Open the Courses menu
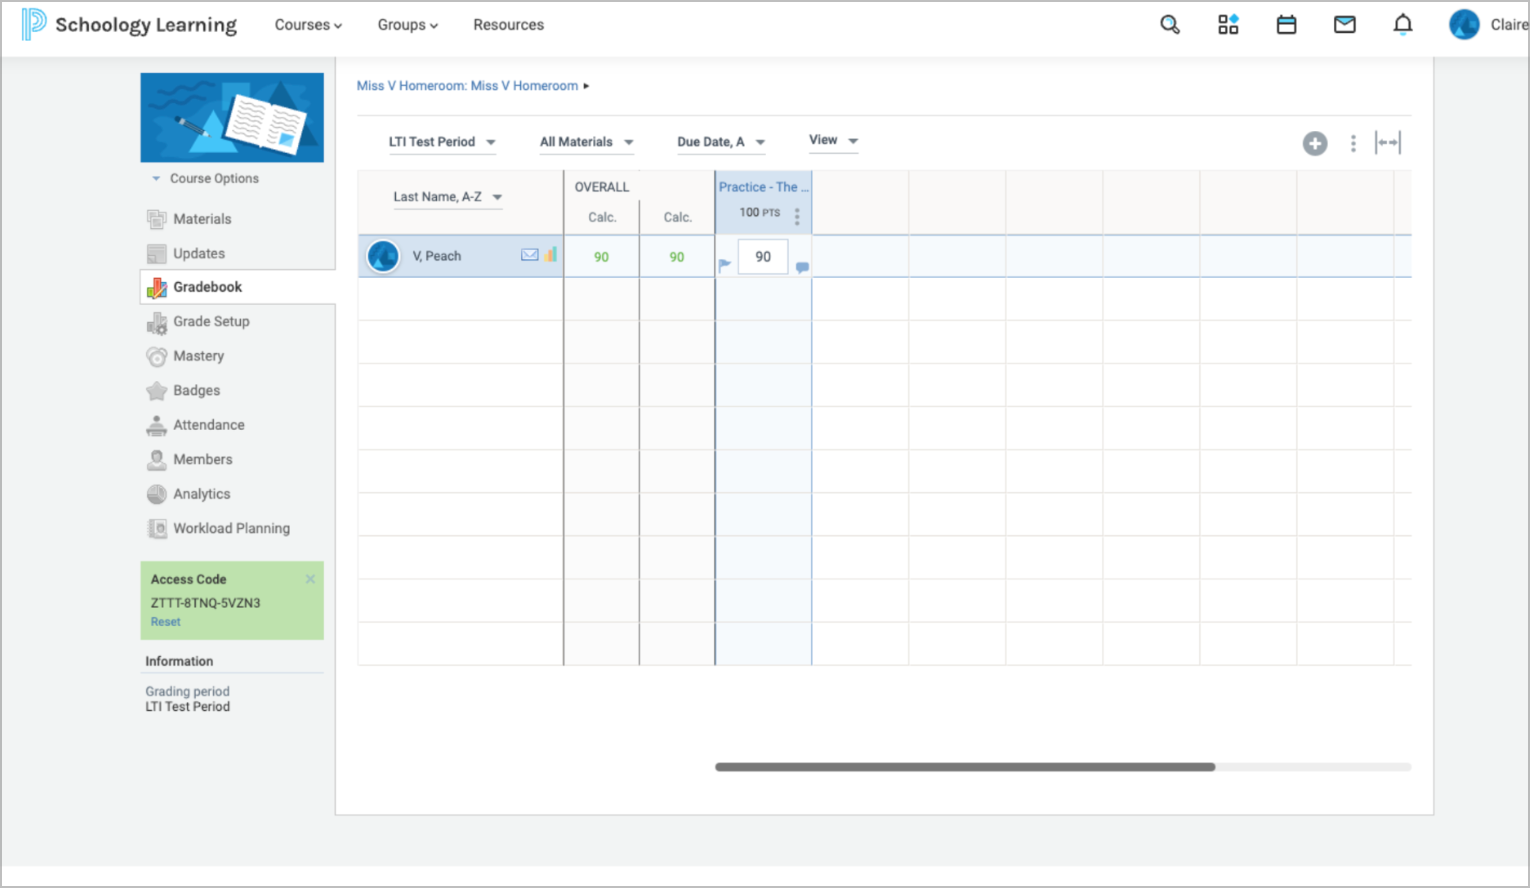Image resolution: width=1530 pixels, height=888 pixels. pyautogui.click(x=308, y=25)
